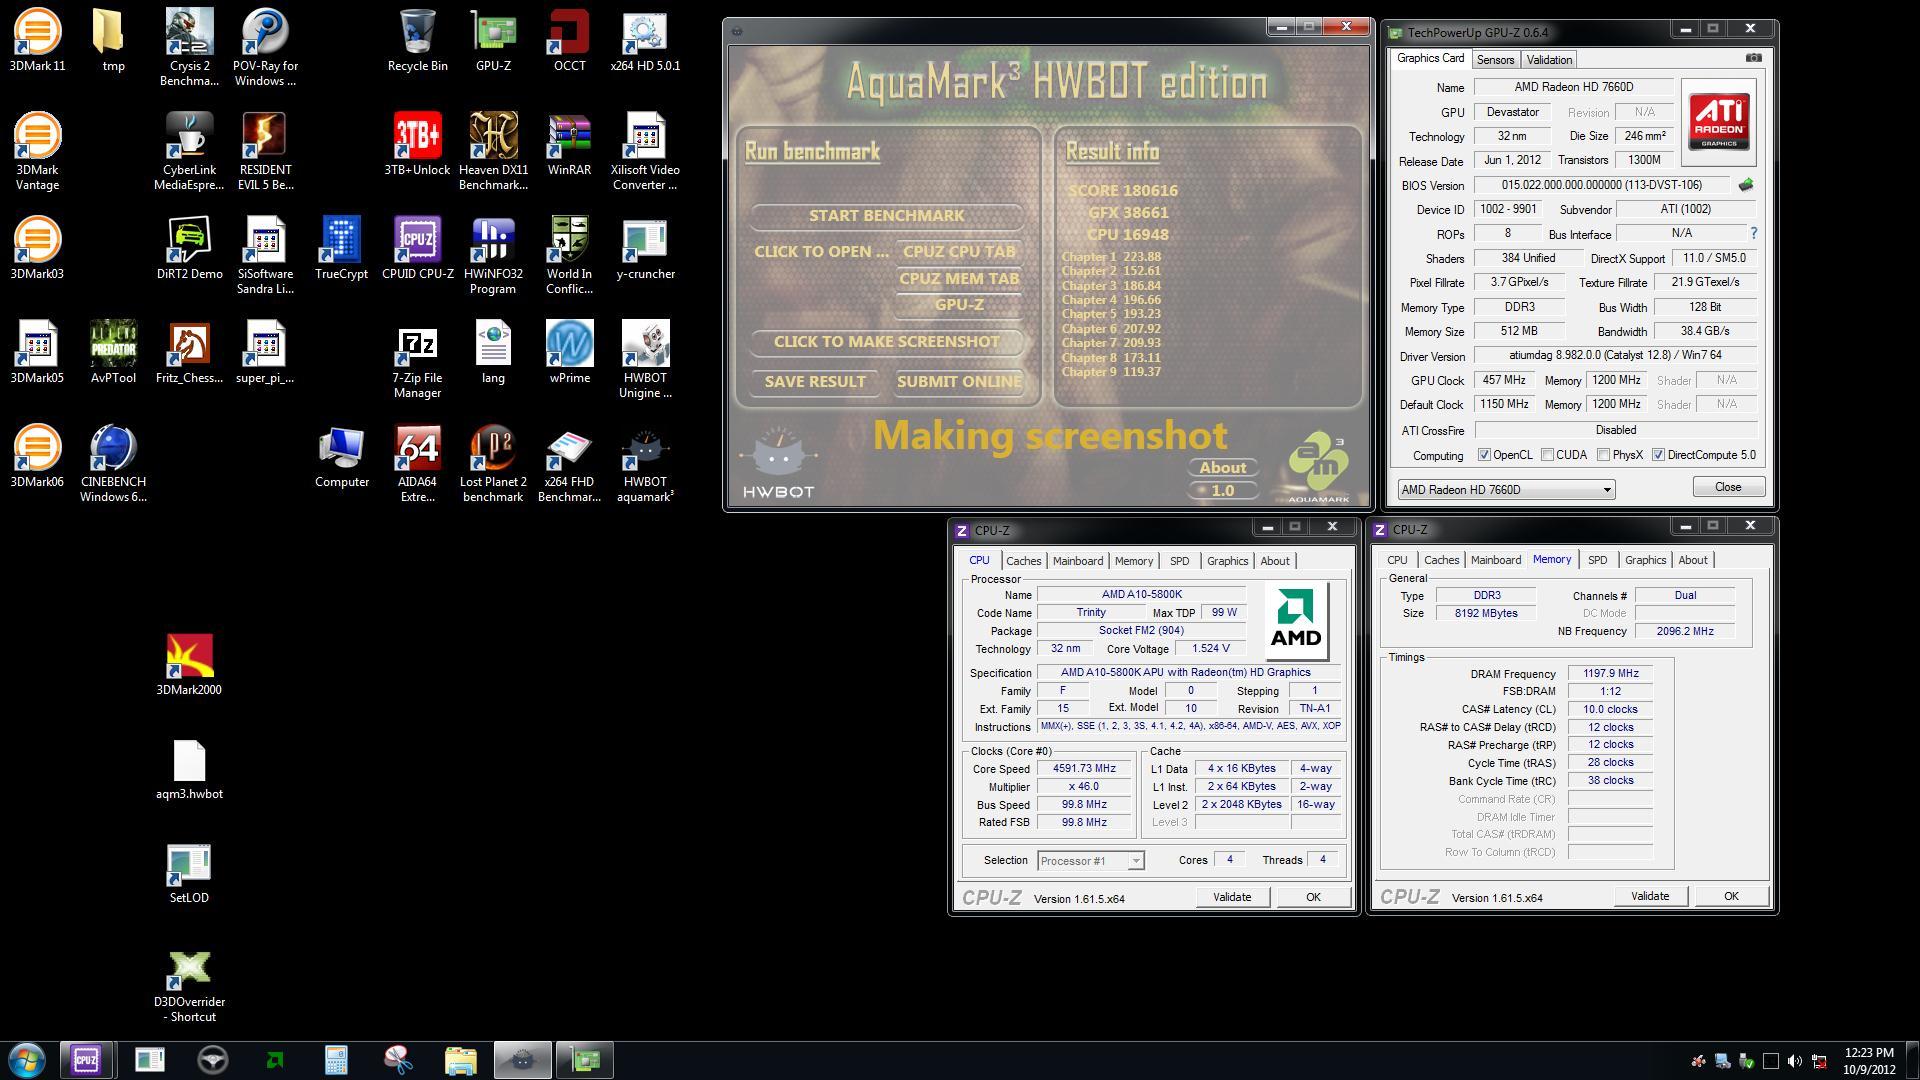
Task: Launch wPrime desktop shortcut
Action: click(x=569, y=353)
